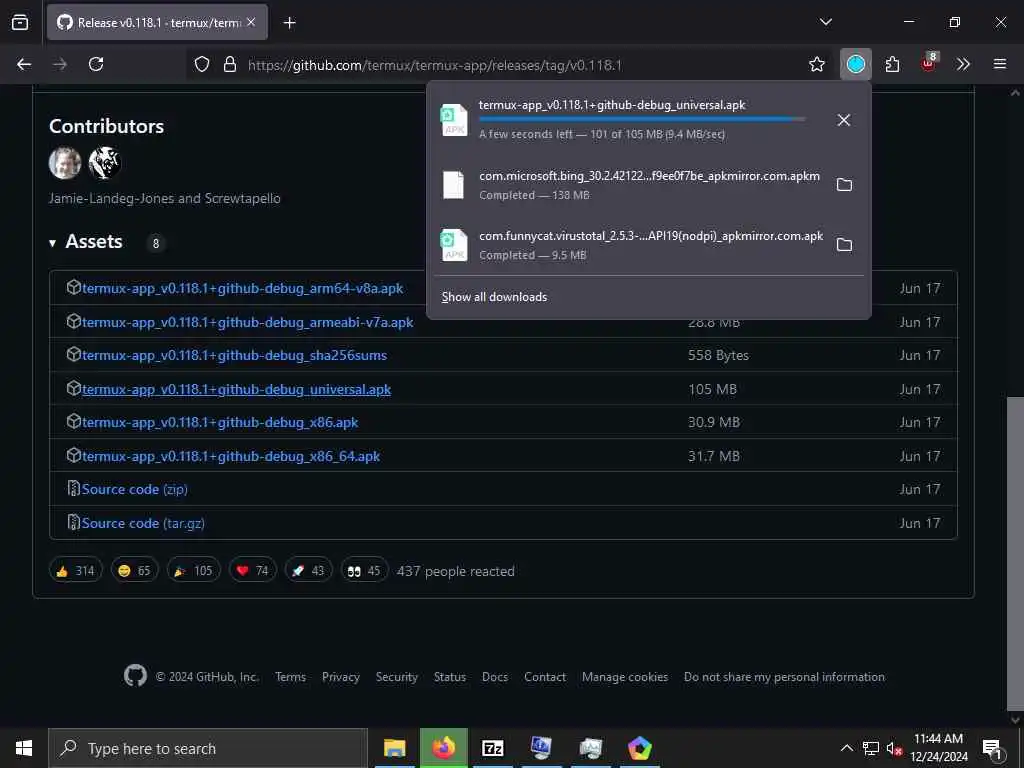Open Screwtapello contributor avatar
Image resolution: width=1024 pixels, height=768 pixels.
[x=104, y=163]
